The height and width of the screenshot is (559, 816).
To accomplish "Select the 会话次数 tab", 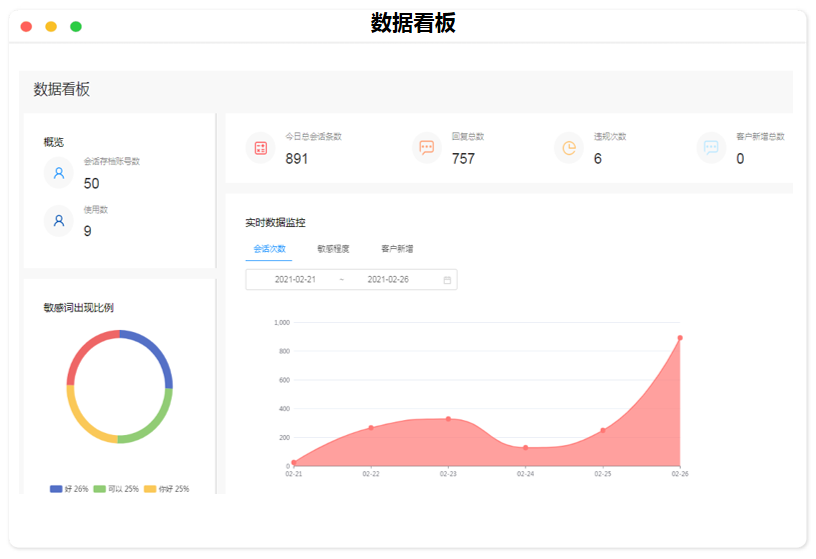I will (x=269, y=249).
